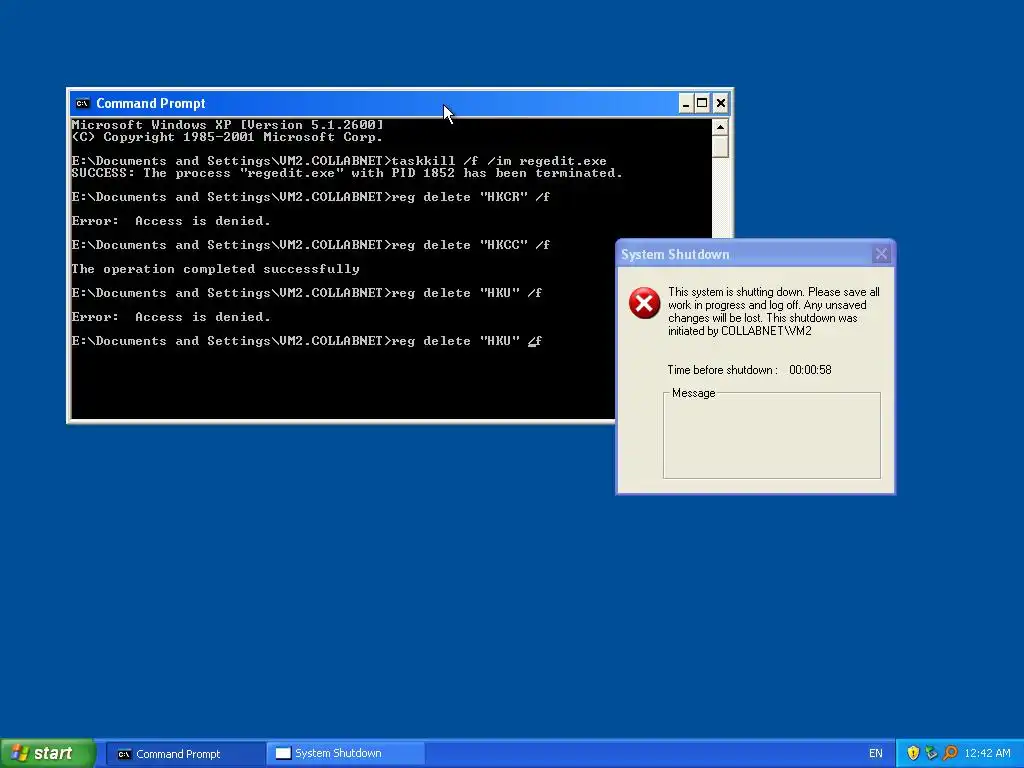Viewport: 1024px width, 768px height.
Task: Close the Command Prompt window
Action: [x=720, y=103]
